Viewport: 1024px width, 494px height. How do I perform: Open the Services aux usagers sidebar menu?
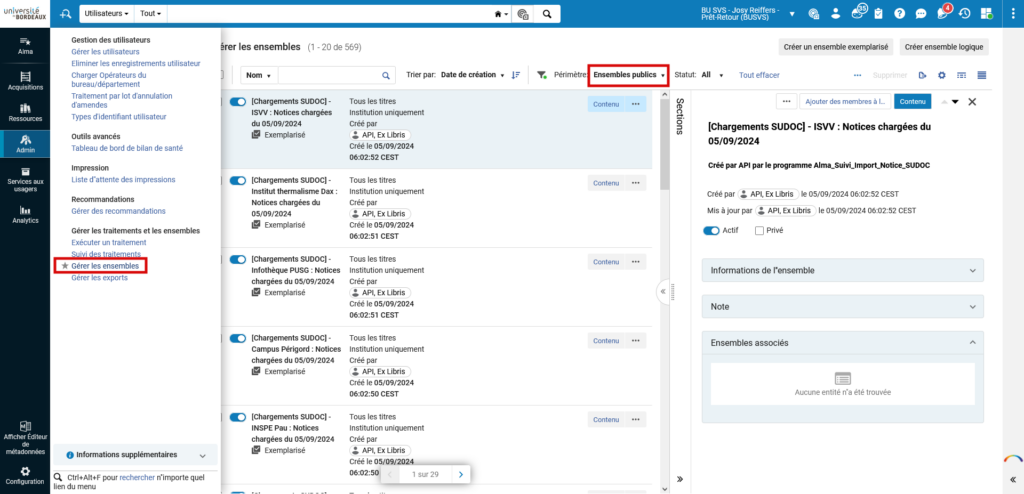25,180
